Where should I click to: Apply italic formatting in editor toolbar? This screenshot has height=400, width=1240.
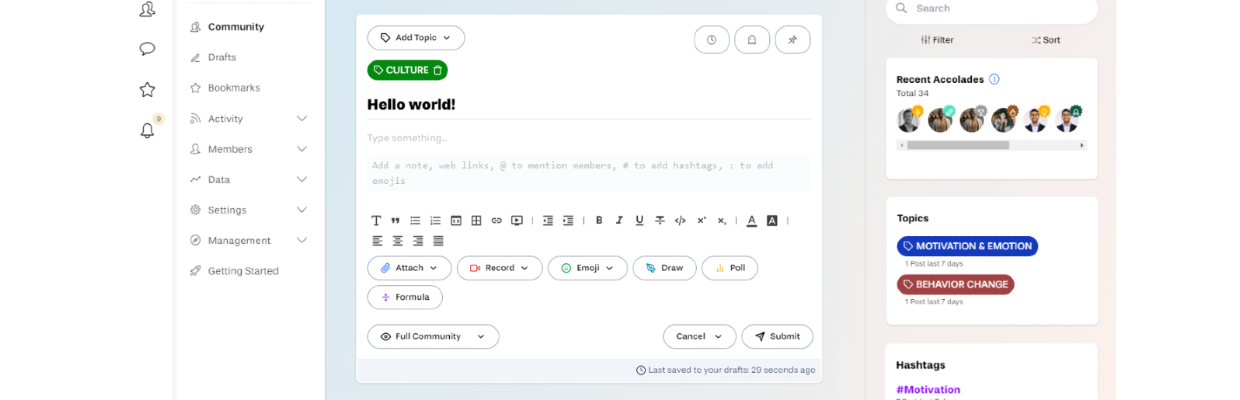[x=619, y=220]
